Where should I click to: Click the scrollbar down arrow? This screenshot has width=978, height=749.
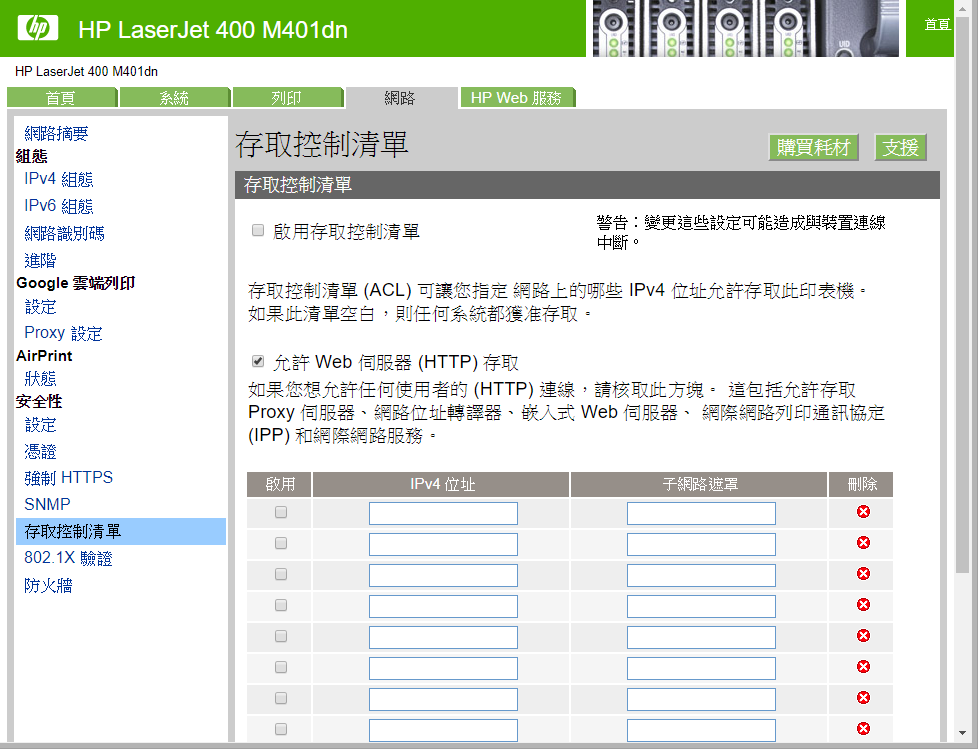(x=962, y=733)
